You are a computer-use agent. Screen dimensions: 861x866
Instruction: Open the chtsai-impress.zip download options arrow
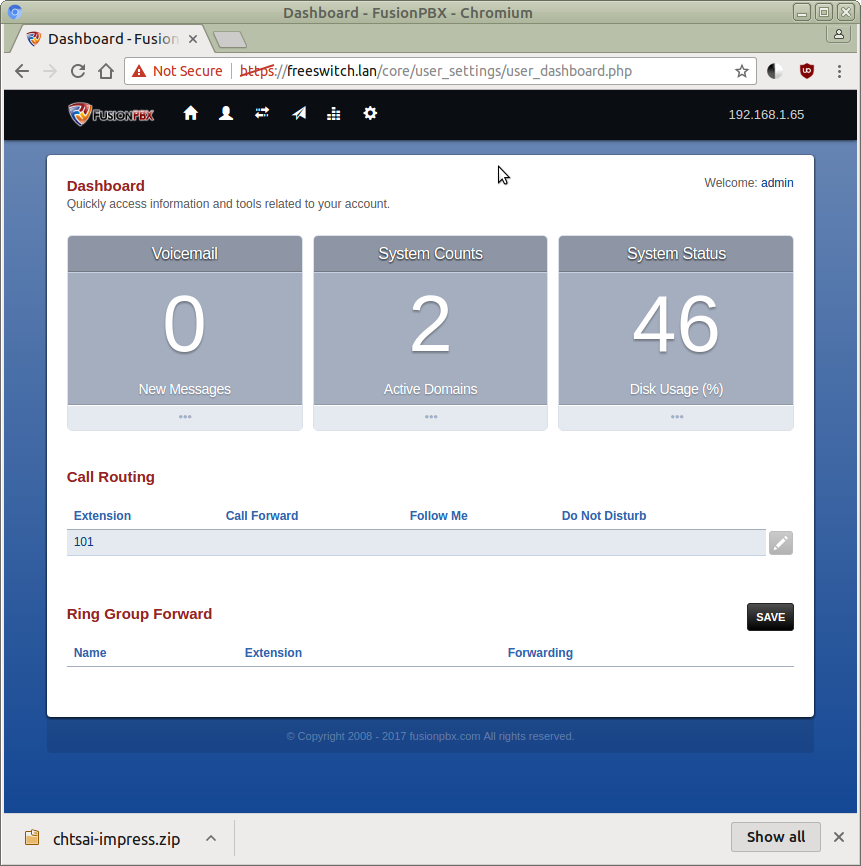tap(211, 838)
